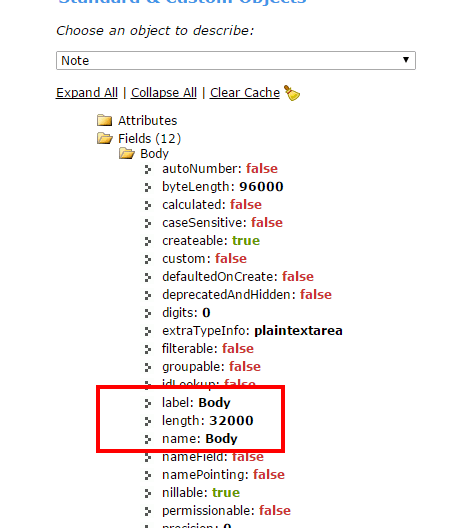The width and height of the screenshot is (463, 528).
Task: Expand the Attributes tree node
Action: tap(147, 121)
